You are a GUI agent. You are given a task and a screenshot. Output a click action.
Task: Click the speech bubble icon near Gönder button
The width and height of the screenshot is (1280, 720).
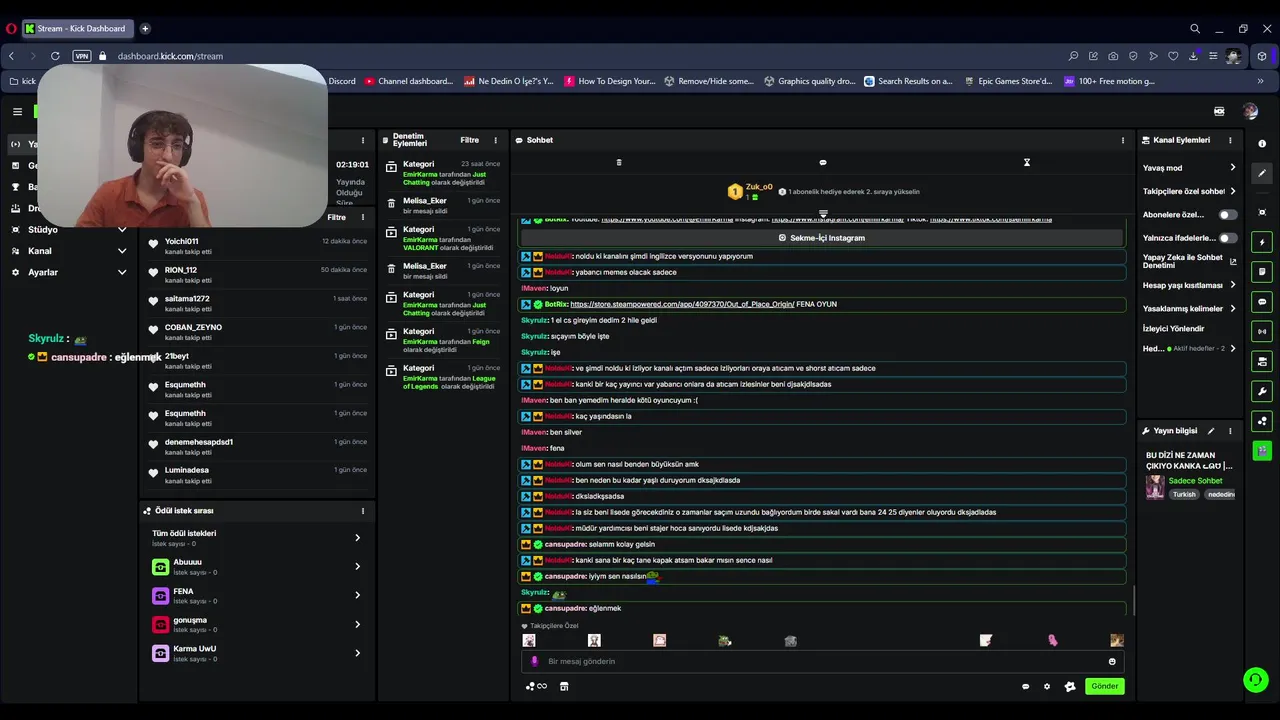[1025, 686]
